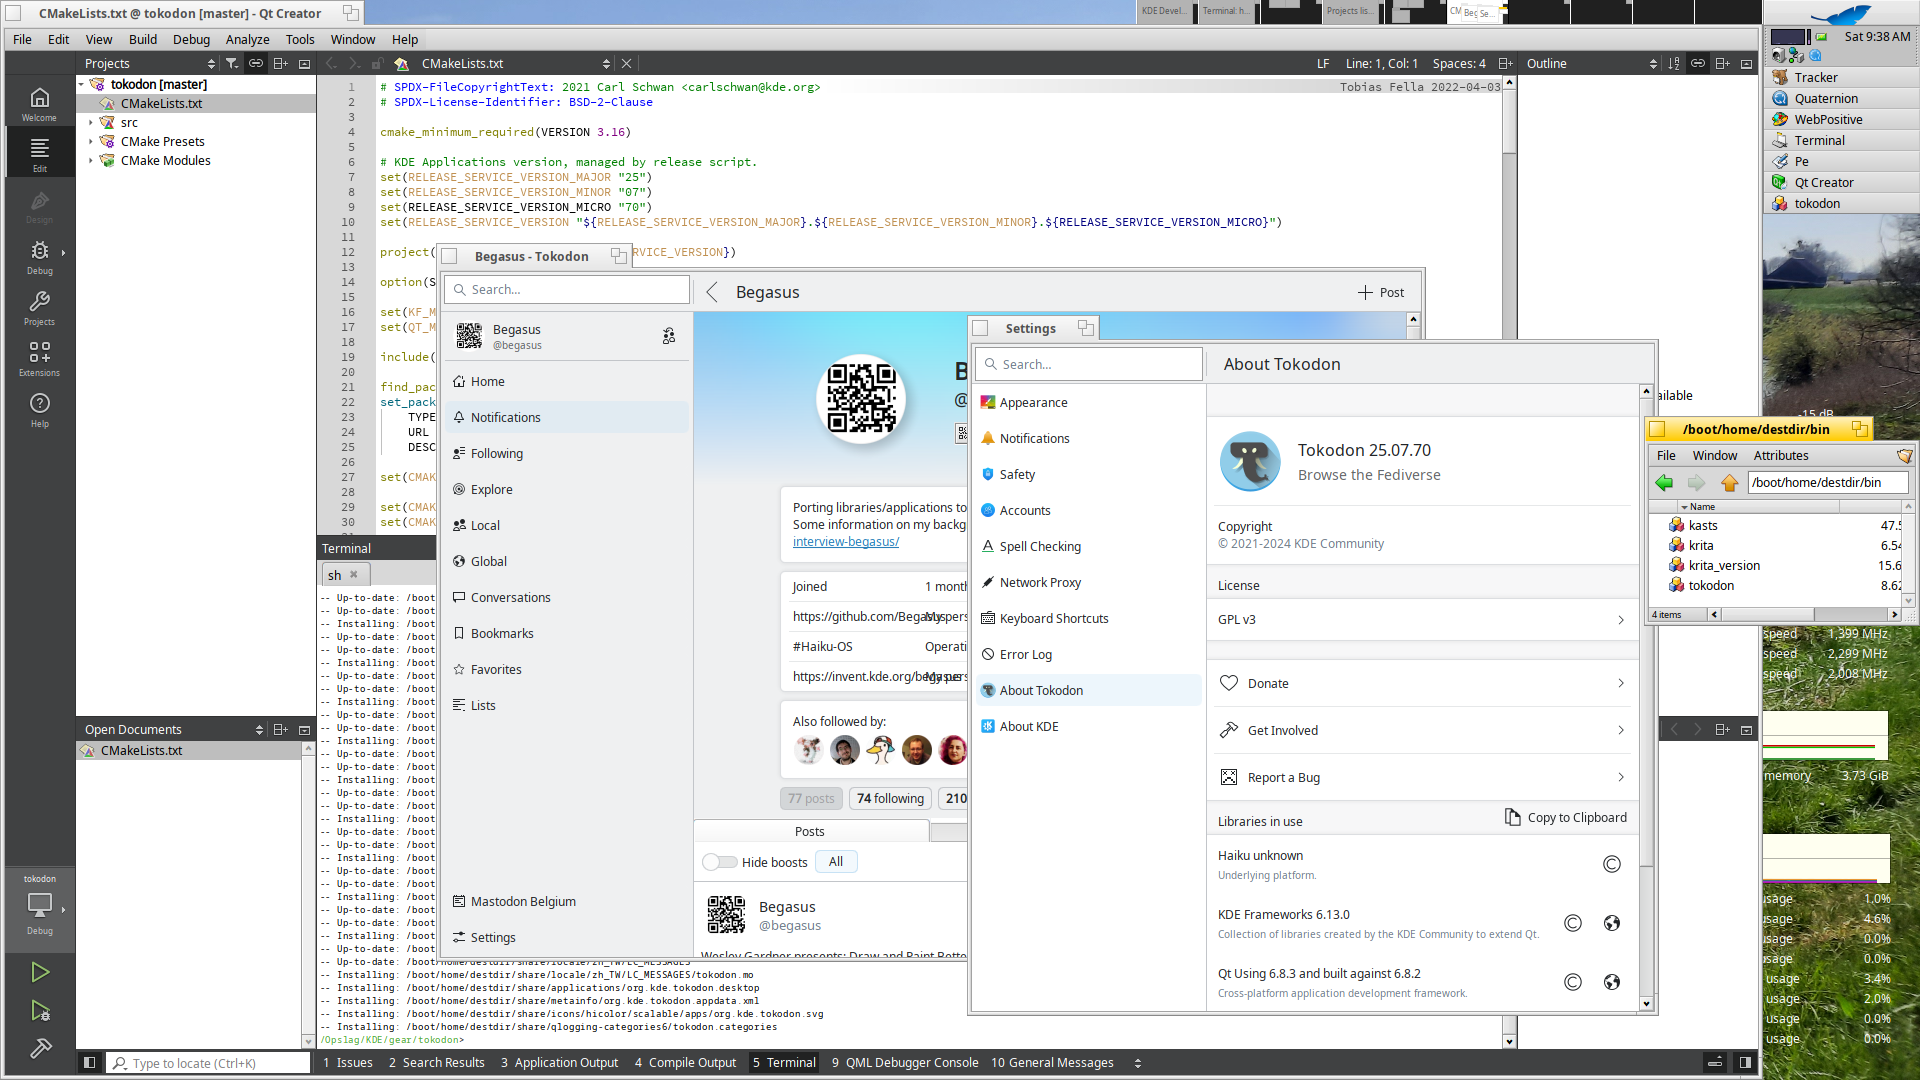The image size is (1920, 1080).
Task: Open the tokodon kit selector monitor icon
Action: tap(39, 905)
